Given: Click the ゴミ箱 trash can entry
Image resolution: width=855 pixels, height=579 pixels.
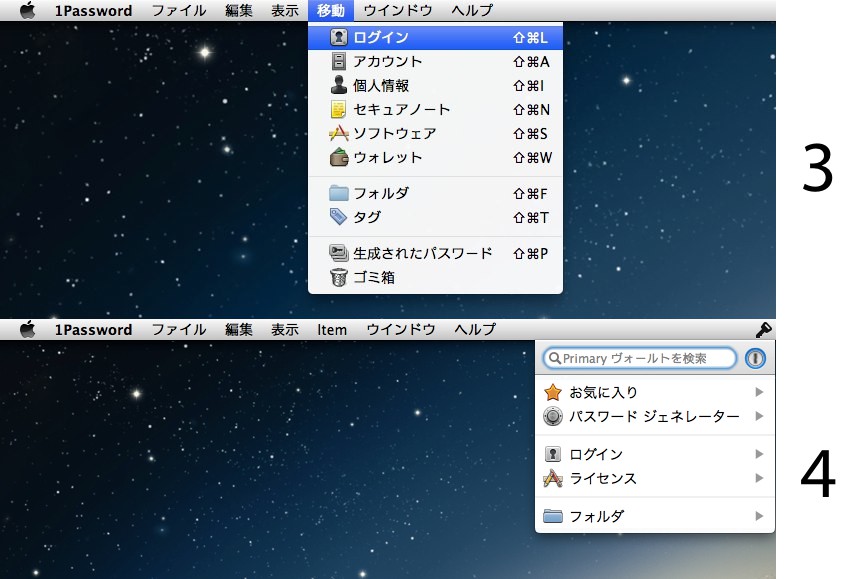Looking at the screenshot, I should pyautogui.click(x=435, y=277).
